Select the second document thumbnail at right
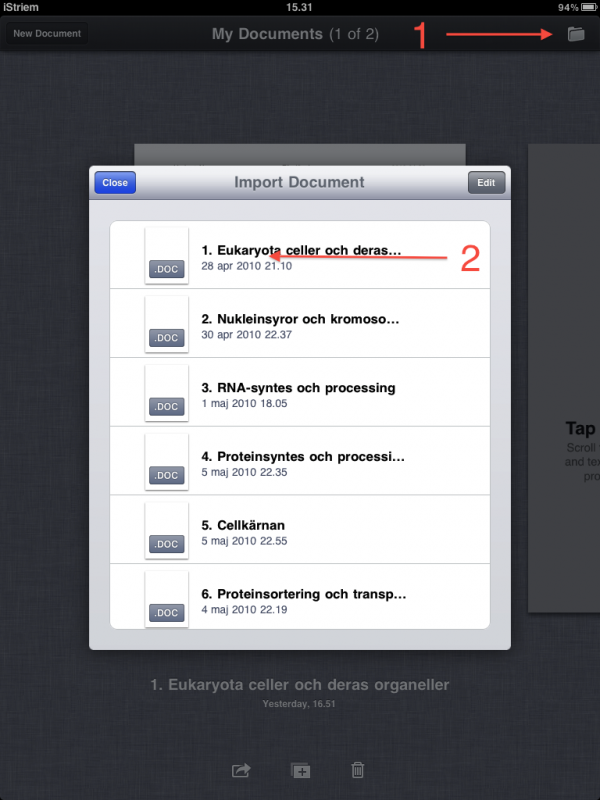This screenshot has width=600, height=800. 564,378
